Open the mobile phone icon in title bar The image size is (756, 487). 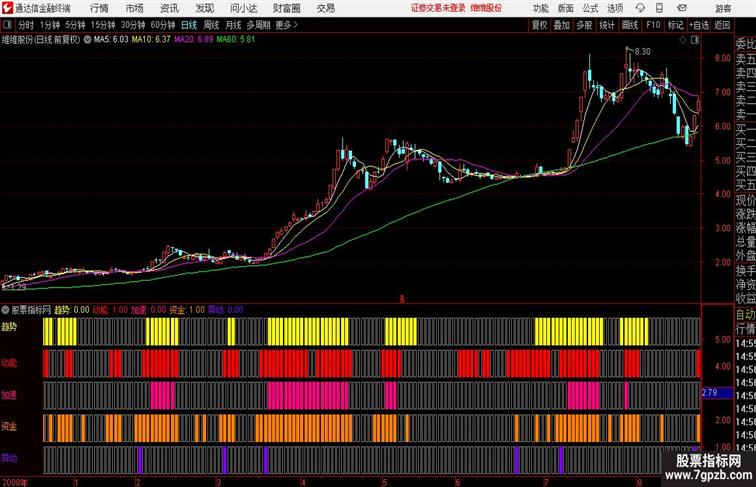pos(659,8)
